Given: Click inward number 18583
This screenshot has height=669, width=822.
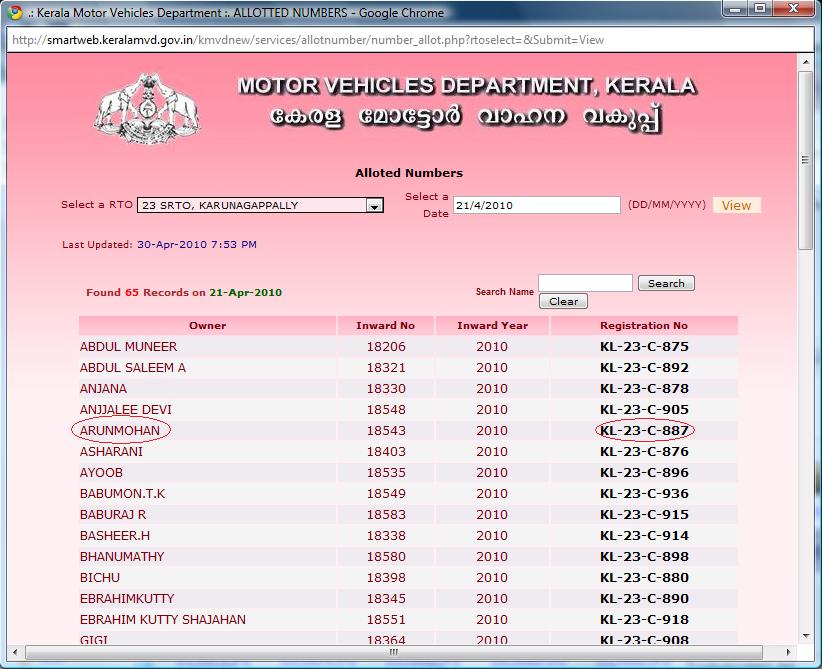Looking at the screenshot, I should pyautogui.click(x=386, y=514).
